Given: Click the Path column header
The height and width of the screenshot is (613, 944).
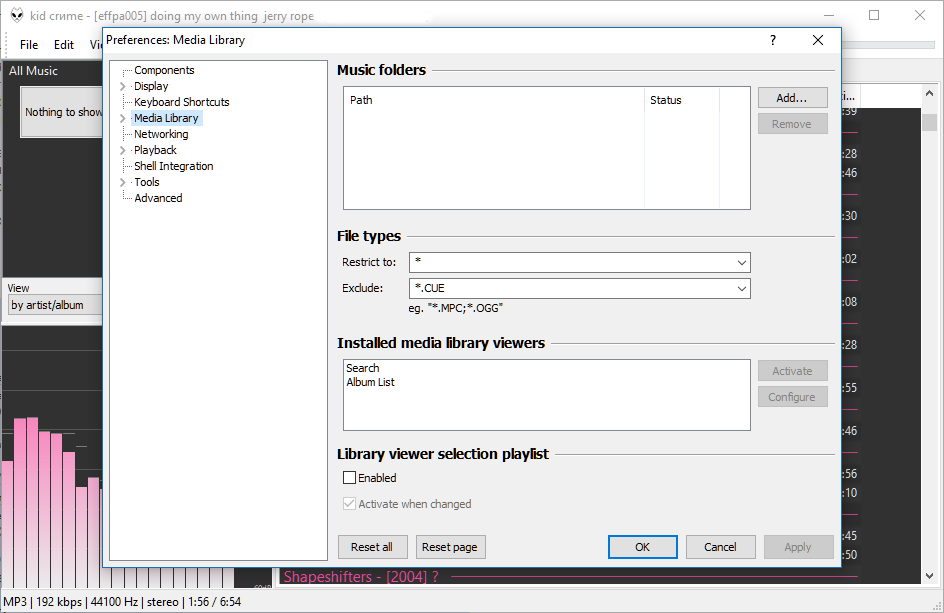Looking at the screenshot, I should pyautogui.click(x=494, y=100).
